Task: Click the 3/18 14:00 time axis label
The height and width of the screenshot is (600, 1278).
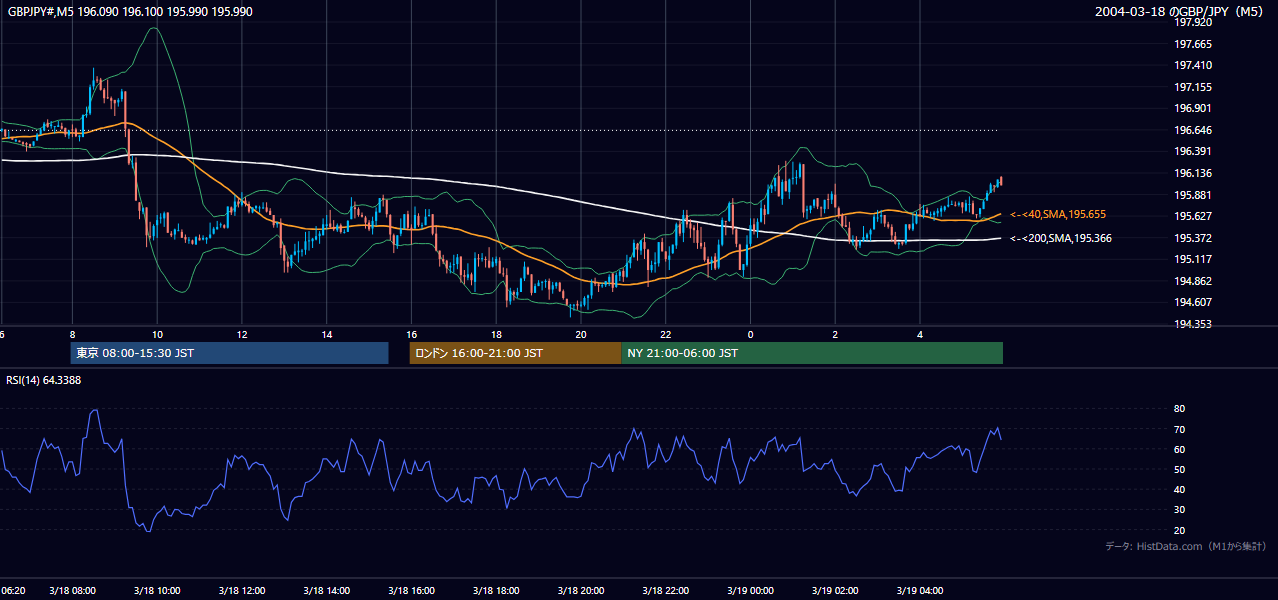Action: [327, 591]
